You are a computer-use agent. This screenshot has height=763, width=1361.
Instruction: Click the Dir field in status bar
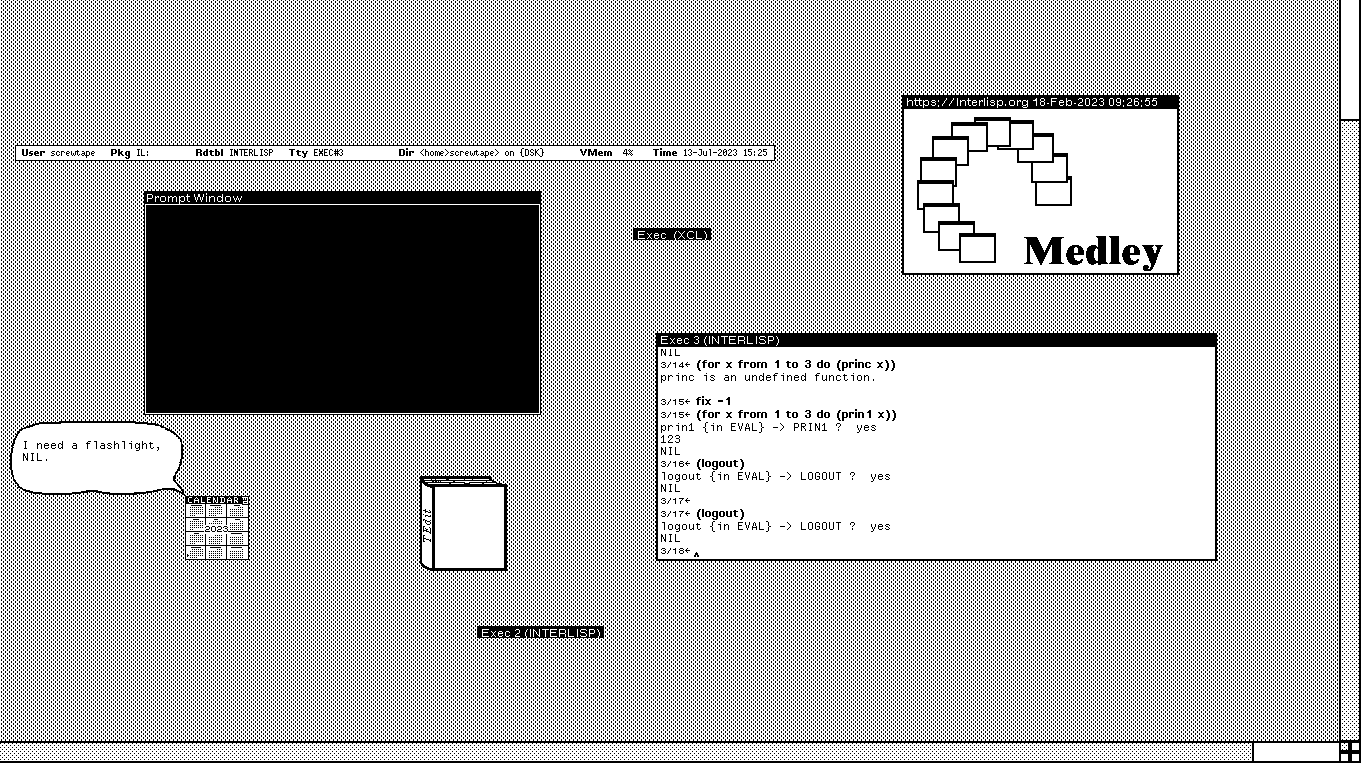click(470, 153)
